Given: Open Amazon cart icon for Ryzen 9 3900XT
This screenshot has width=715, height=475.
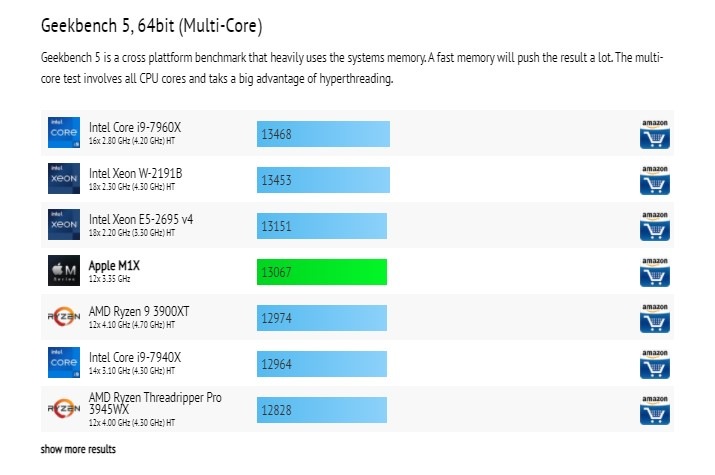Looking at the screenshot, I should (x=654, y=317).
